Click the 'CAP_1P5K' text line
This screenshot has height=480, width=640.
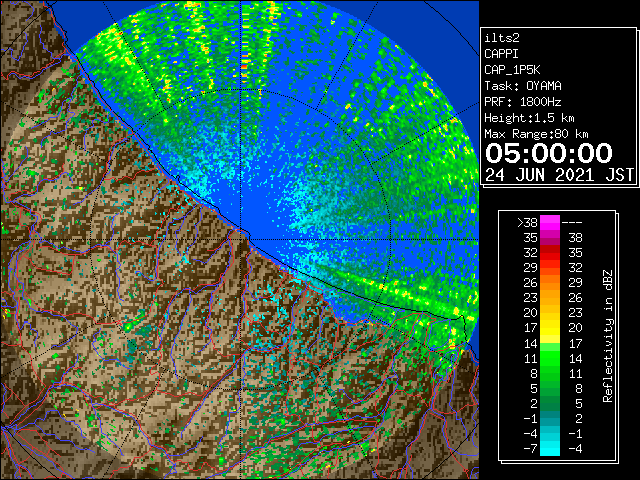pos(512,70)
